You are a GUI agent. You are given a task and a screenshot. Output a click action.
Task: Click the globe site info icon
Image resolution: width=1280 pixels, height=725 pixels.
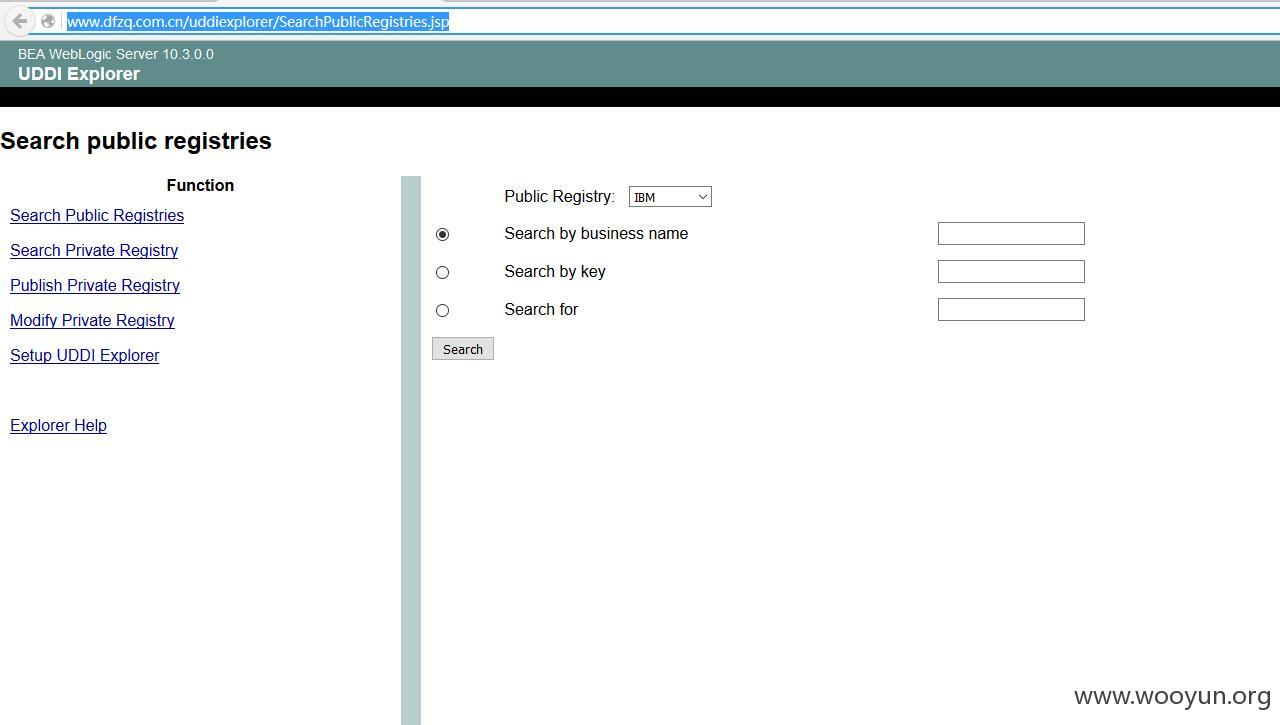47,21
